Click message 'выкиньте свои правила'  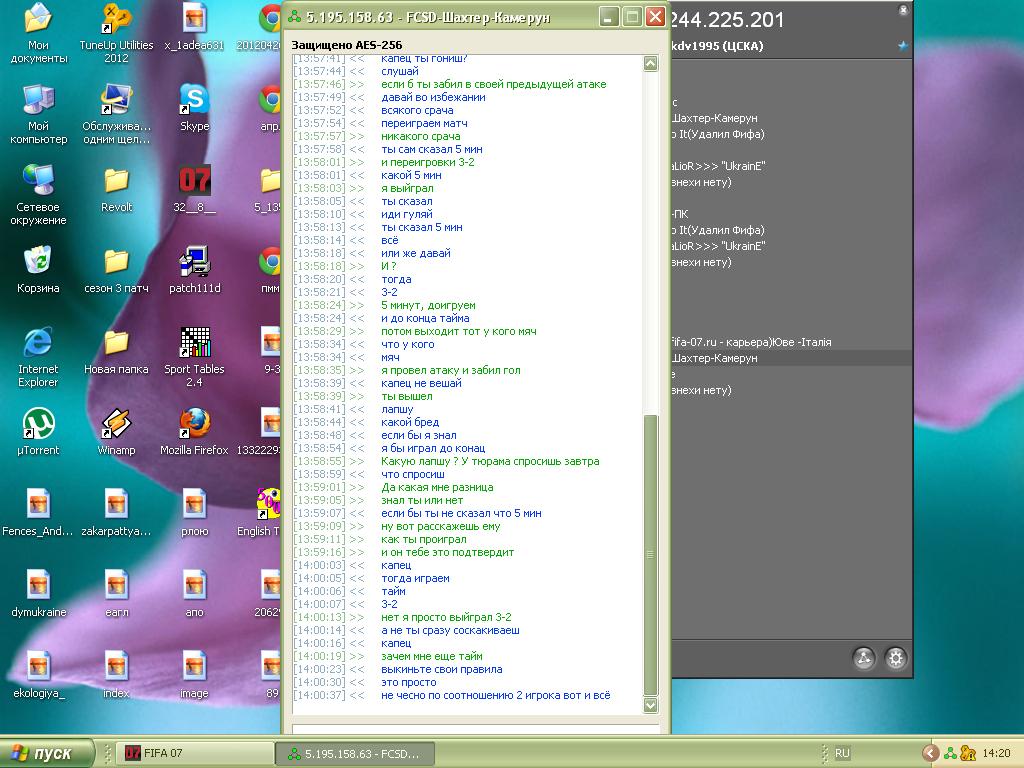click(x=441, y=669)
